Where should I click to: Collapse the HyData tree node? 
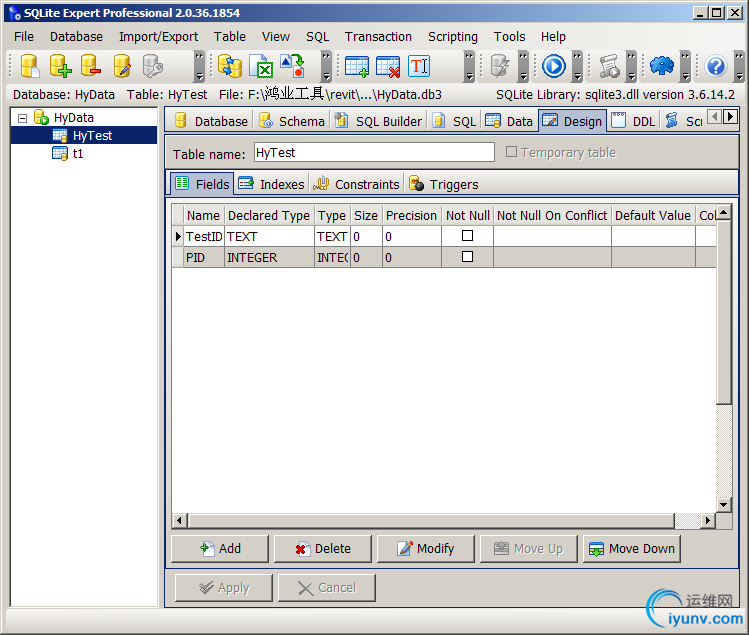[x=22, y=118]
